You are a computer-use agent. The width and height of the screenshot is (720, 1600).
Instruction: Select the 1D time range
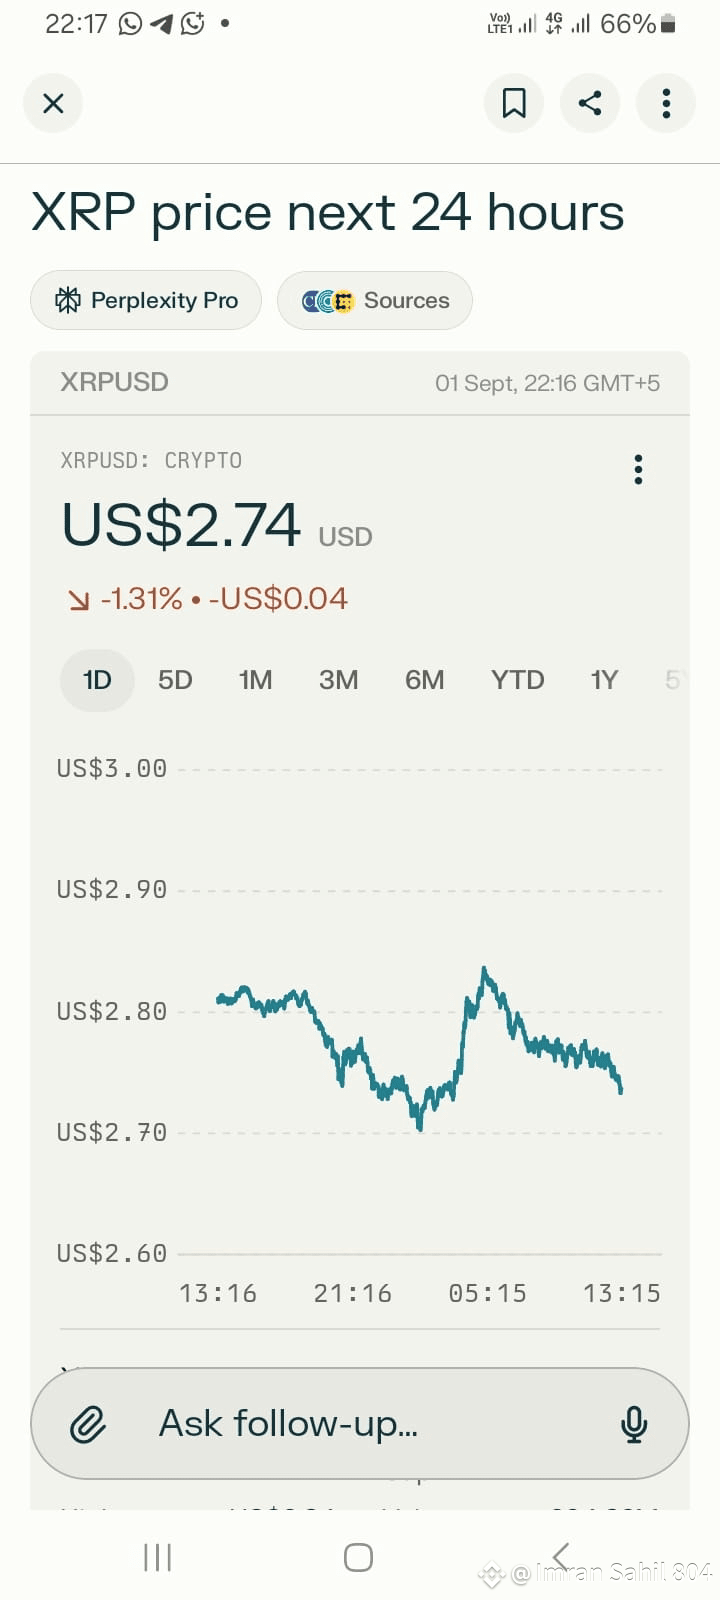pyautogui.click(x=97, y=681)
